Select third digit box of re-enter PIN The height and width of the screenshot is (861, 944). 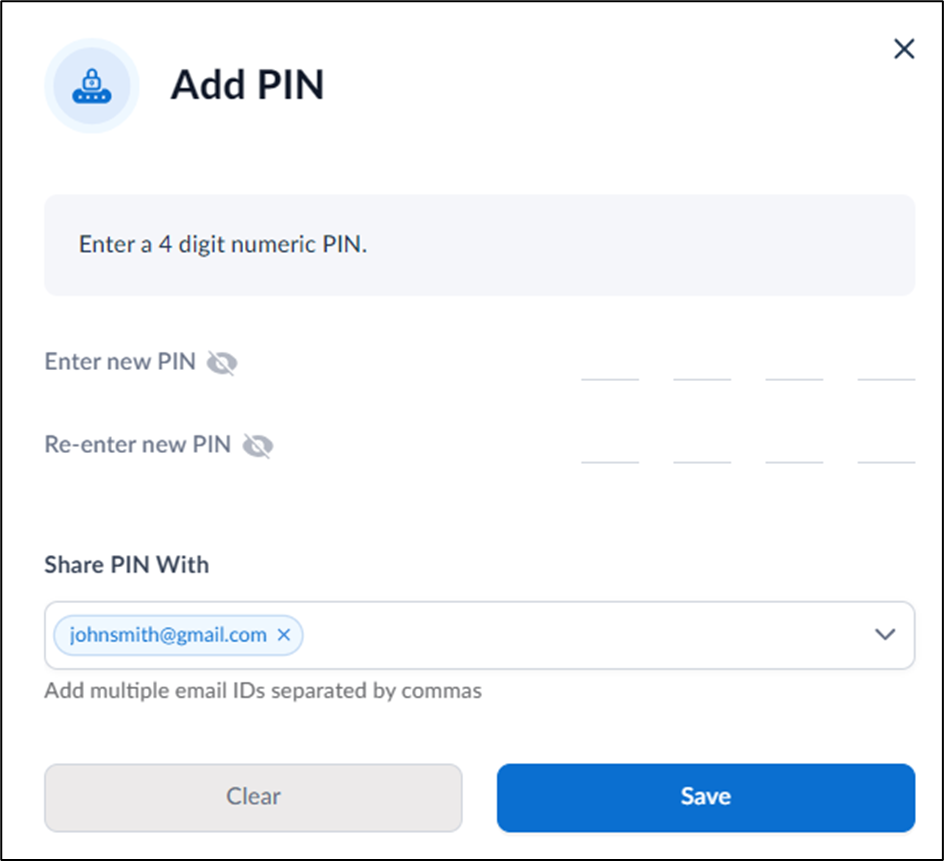(x=794, y=447)
